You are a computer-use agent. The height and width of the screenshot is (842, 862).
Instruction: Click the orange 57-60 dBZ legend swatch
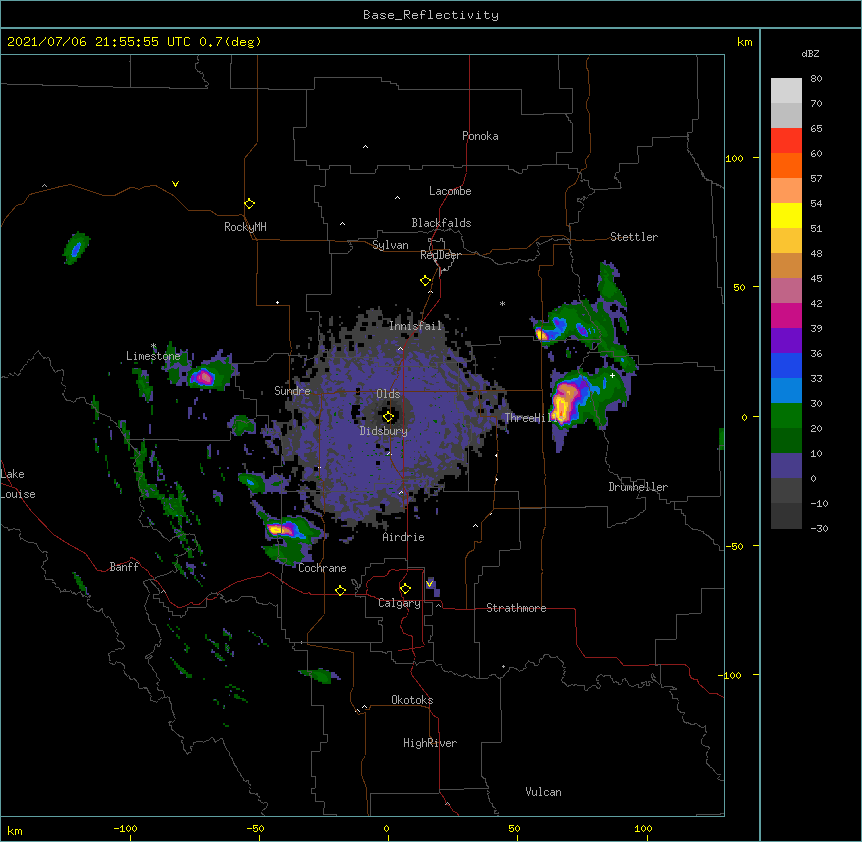pyautogui.click(x=786, y=165)
